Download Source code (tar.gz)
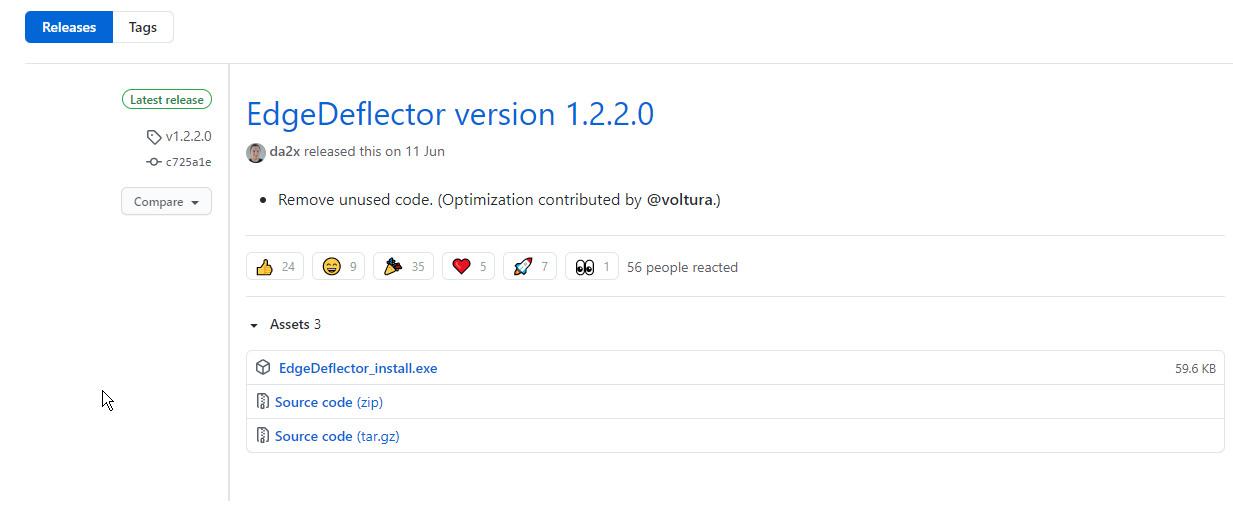This screenshot has width=1233, height=513. [x=337, y=436]
